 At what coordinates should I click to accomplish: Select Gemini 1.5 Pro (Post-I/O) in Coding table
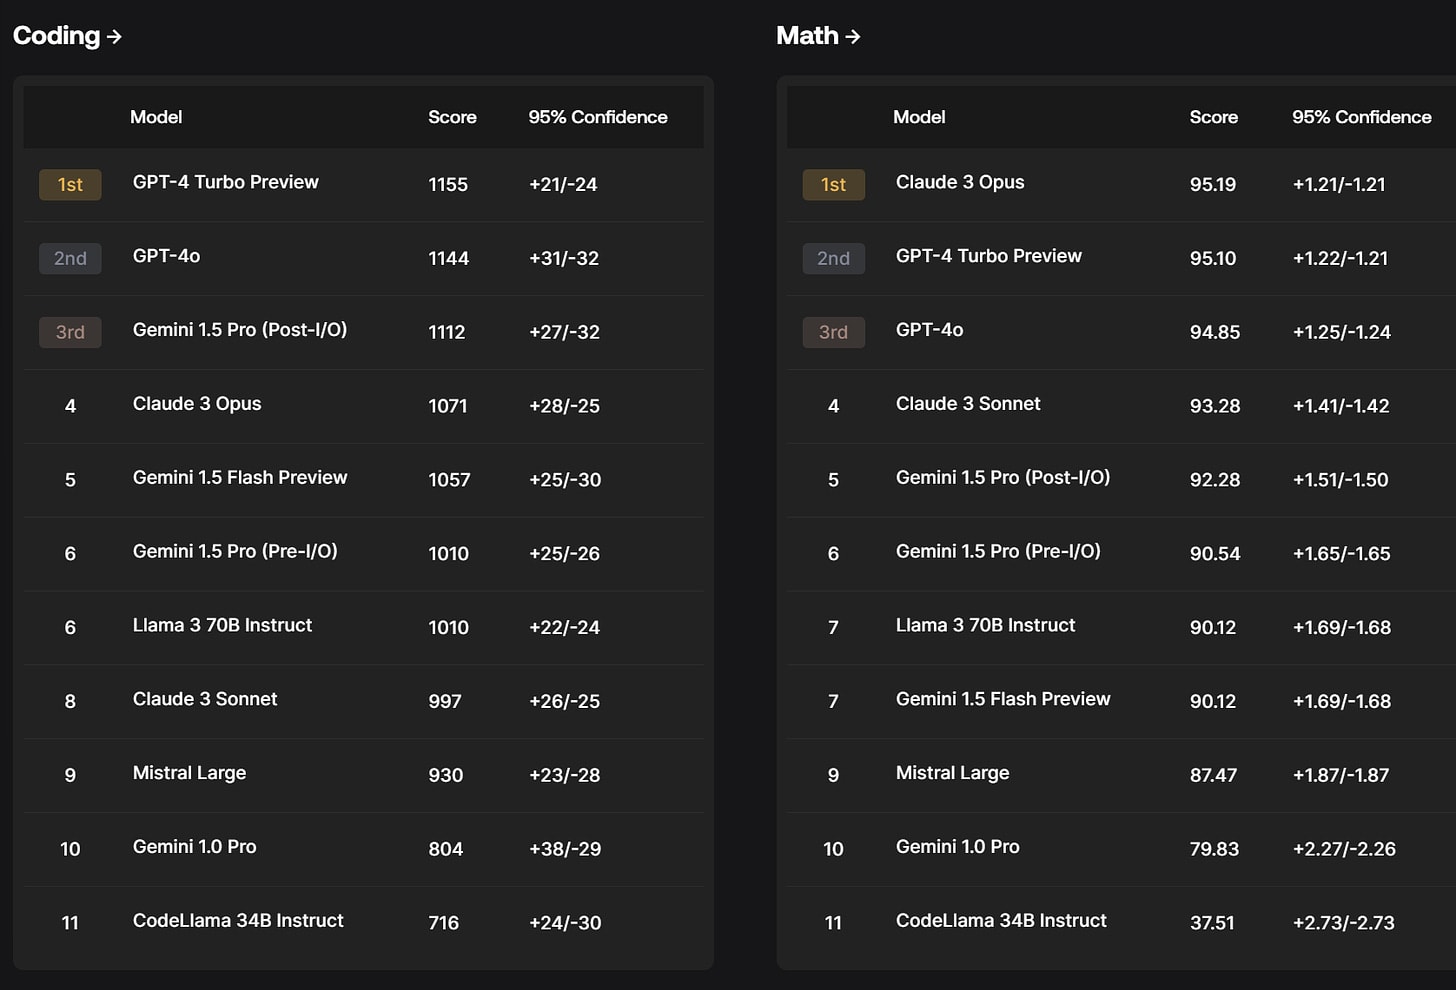click(240, 330)
